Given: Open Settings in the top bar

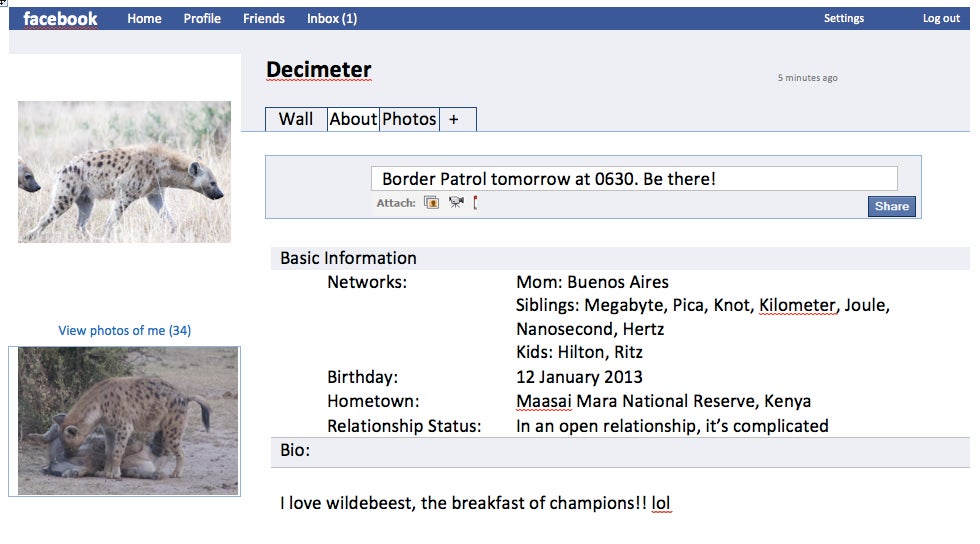Looking at the screenshot, I should tap(844, 18).
